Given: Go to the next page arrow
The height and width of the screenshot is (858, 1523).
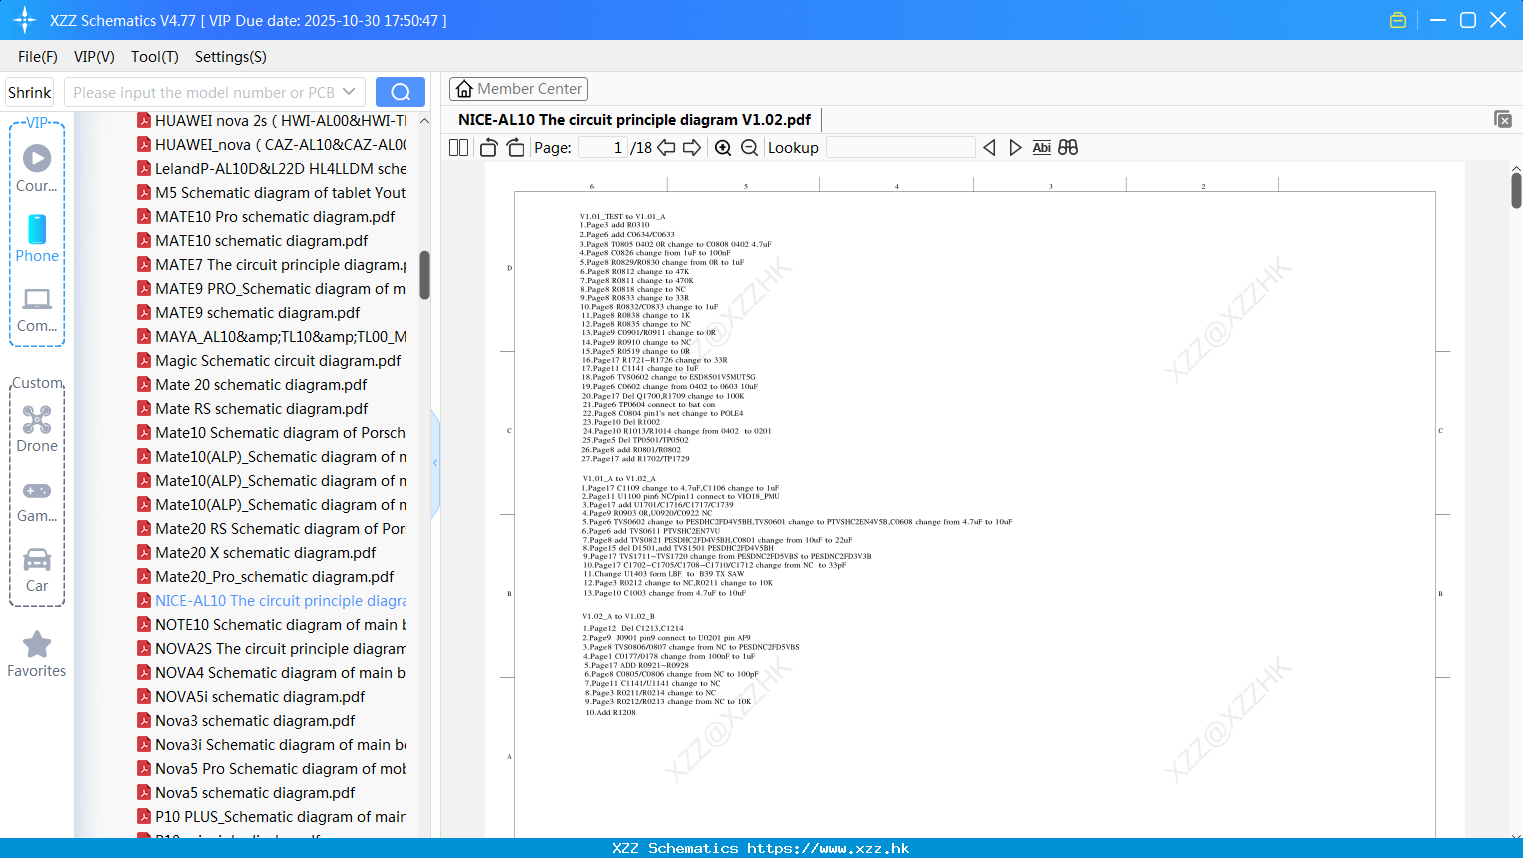Looking at the screenshot, I should (x=692, y=148).
